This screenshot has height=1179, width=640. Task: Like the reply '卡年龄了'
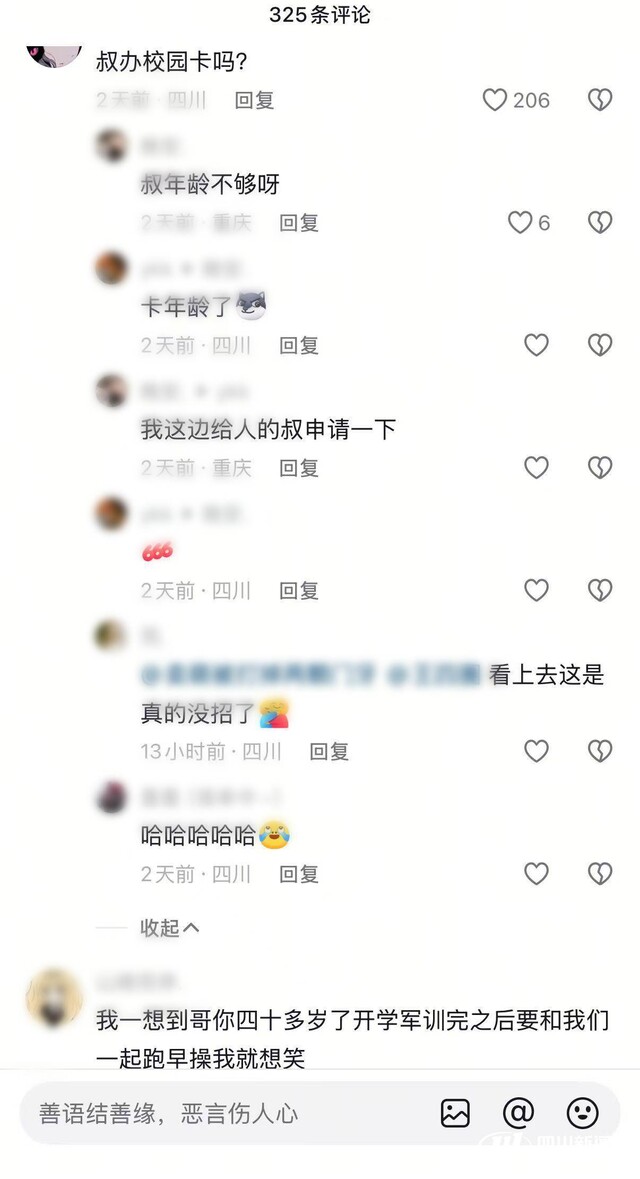(536, 345)
